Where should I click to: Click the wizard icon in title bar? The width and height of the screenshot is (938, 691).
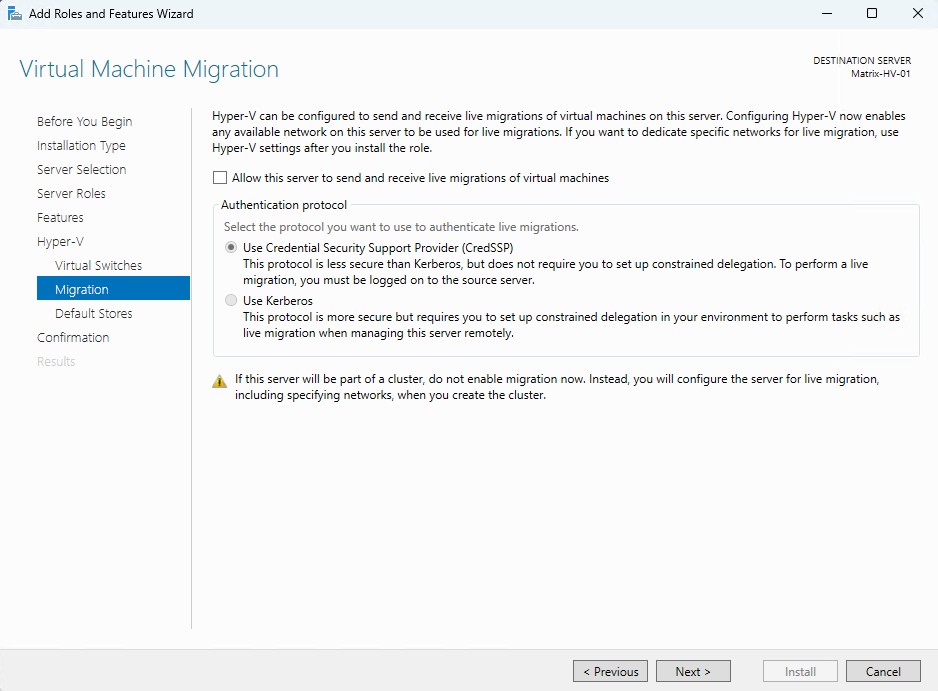pos(14,13)
